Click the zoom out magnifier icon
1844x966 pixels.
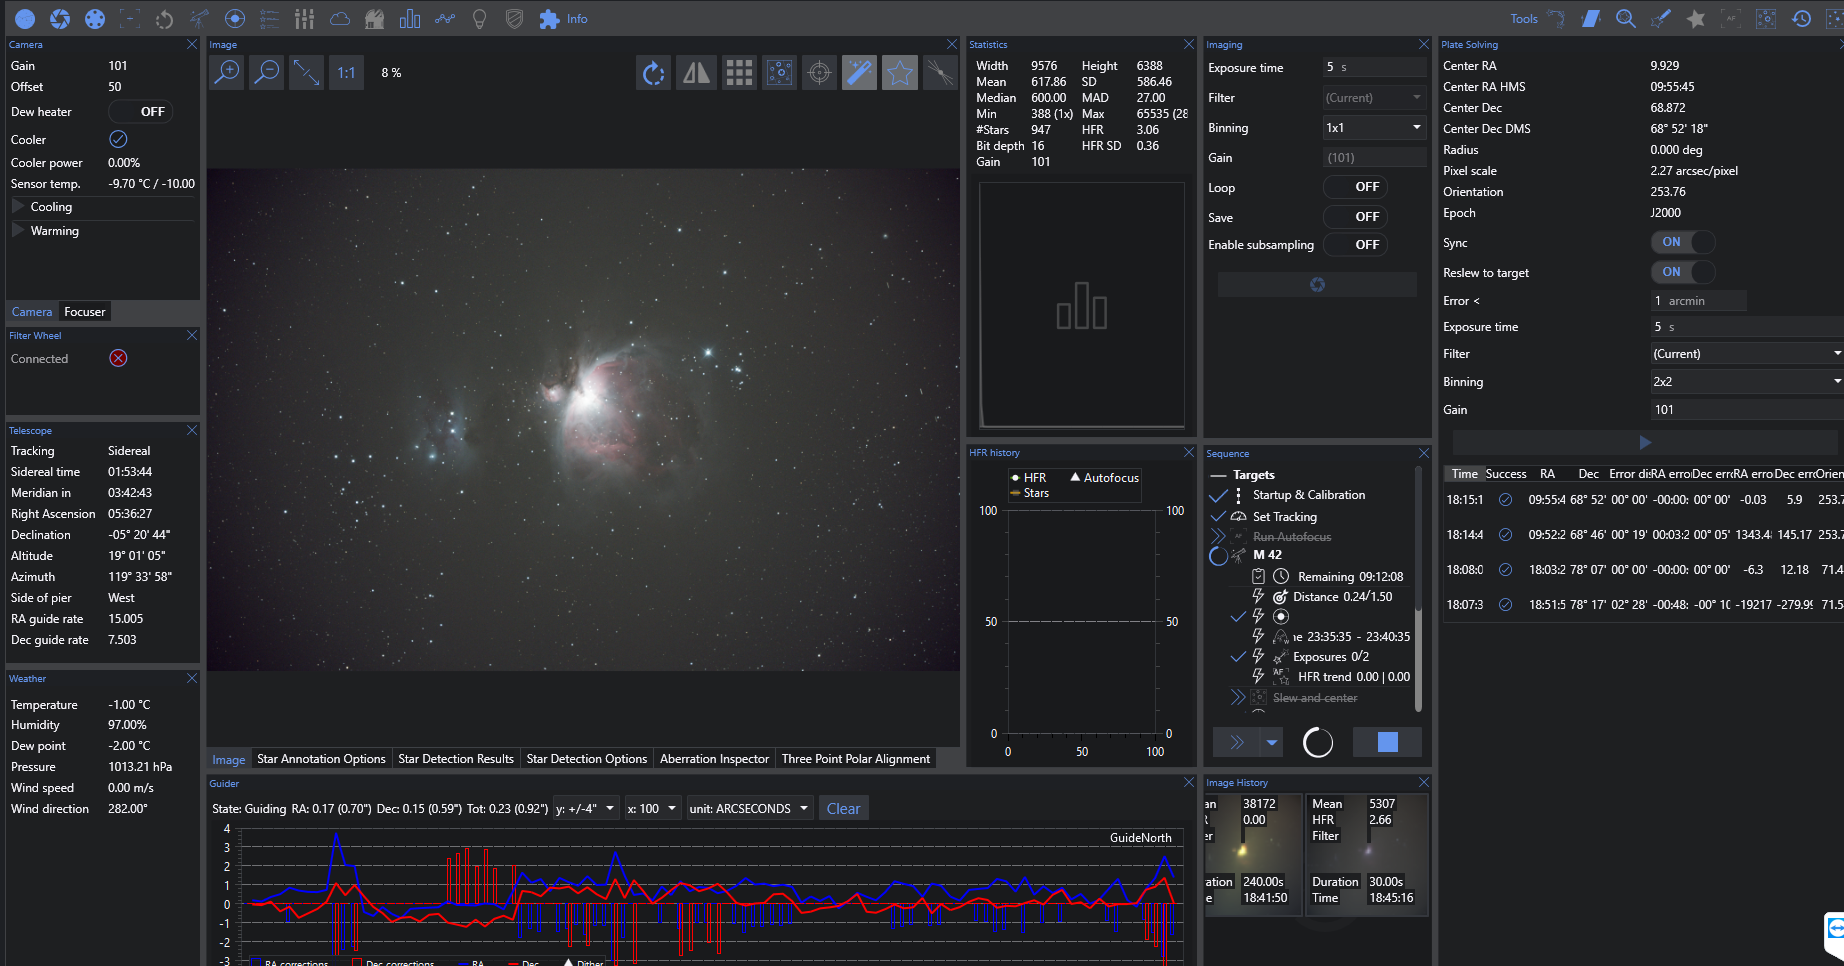(267, 72)
